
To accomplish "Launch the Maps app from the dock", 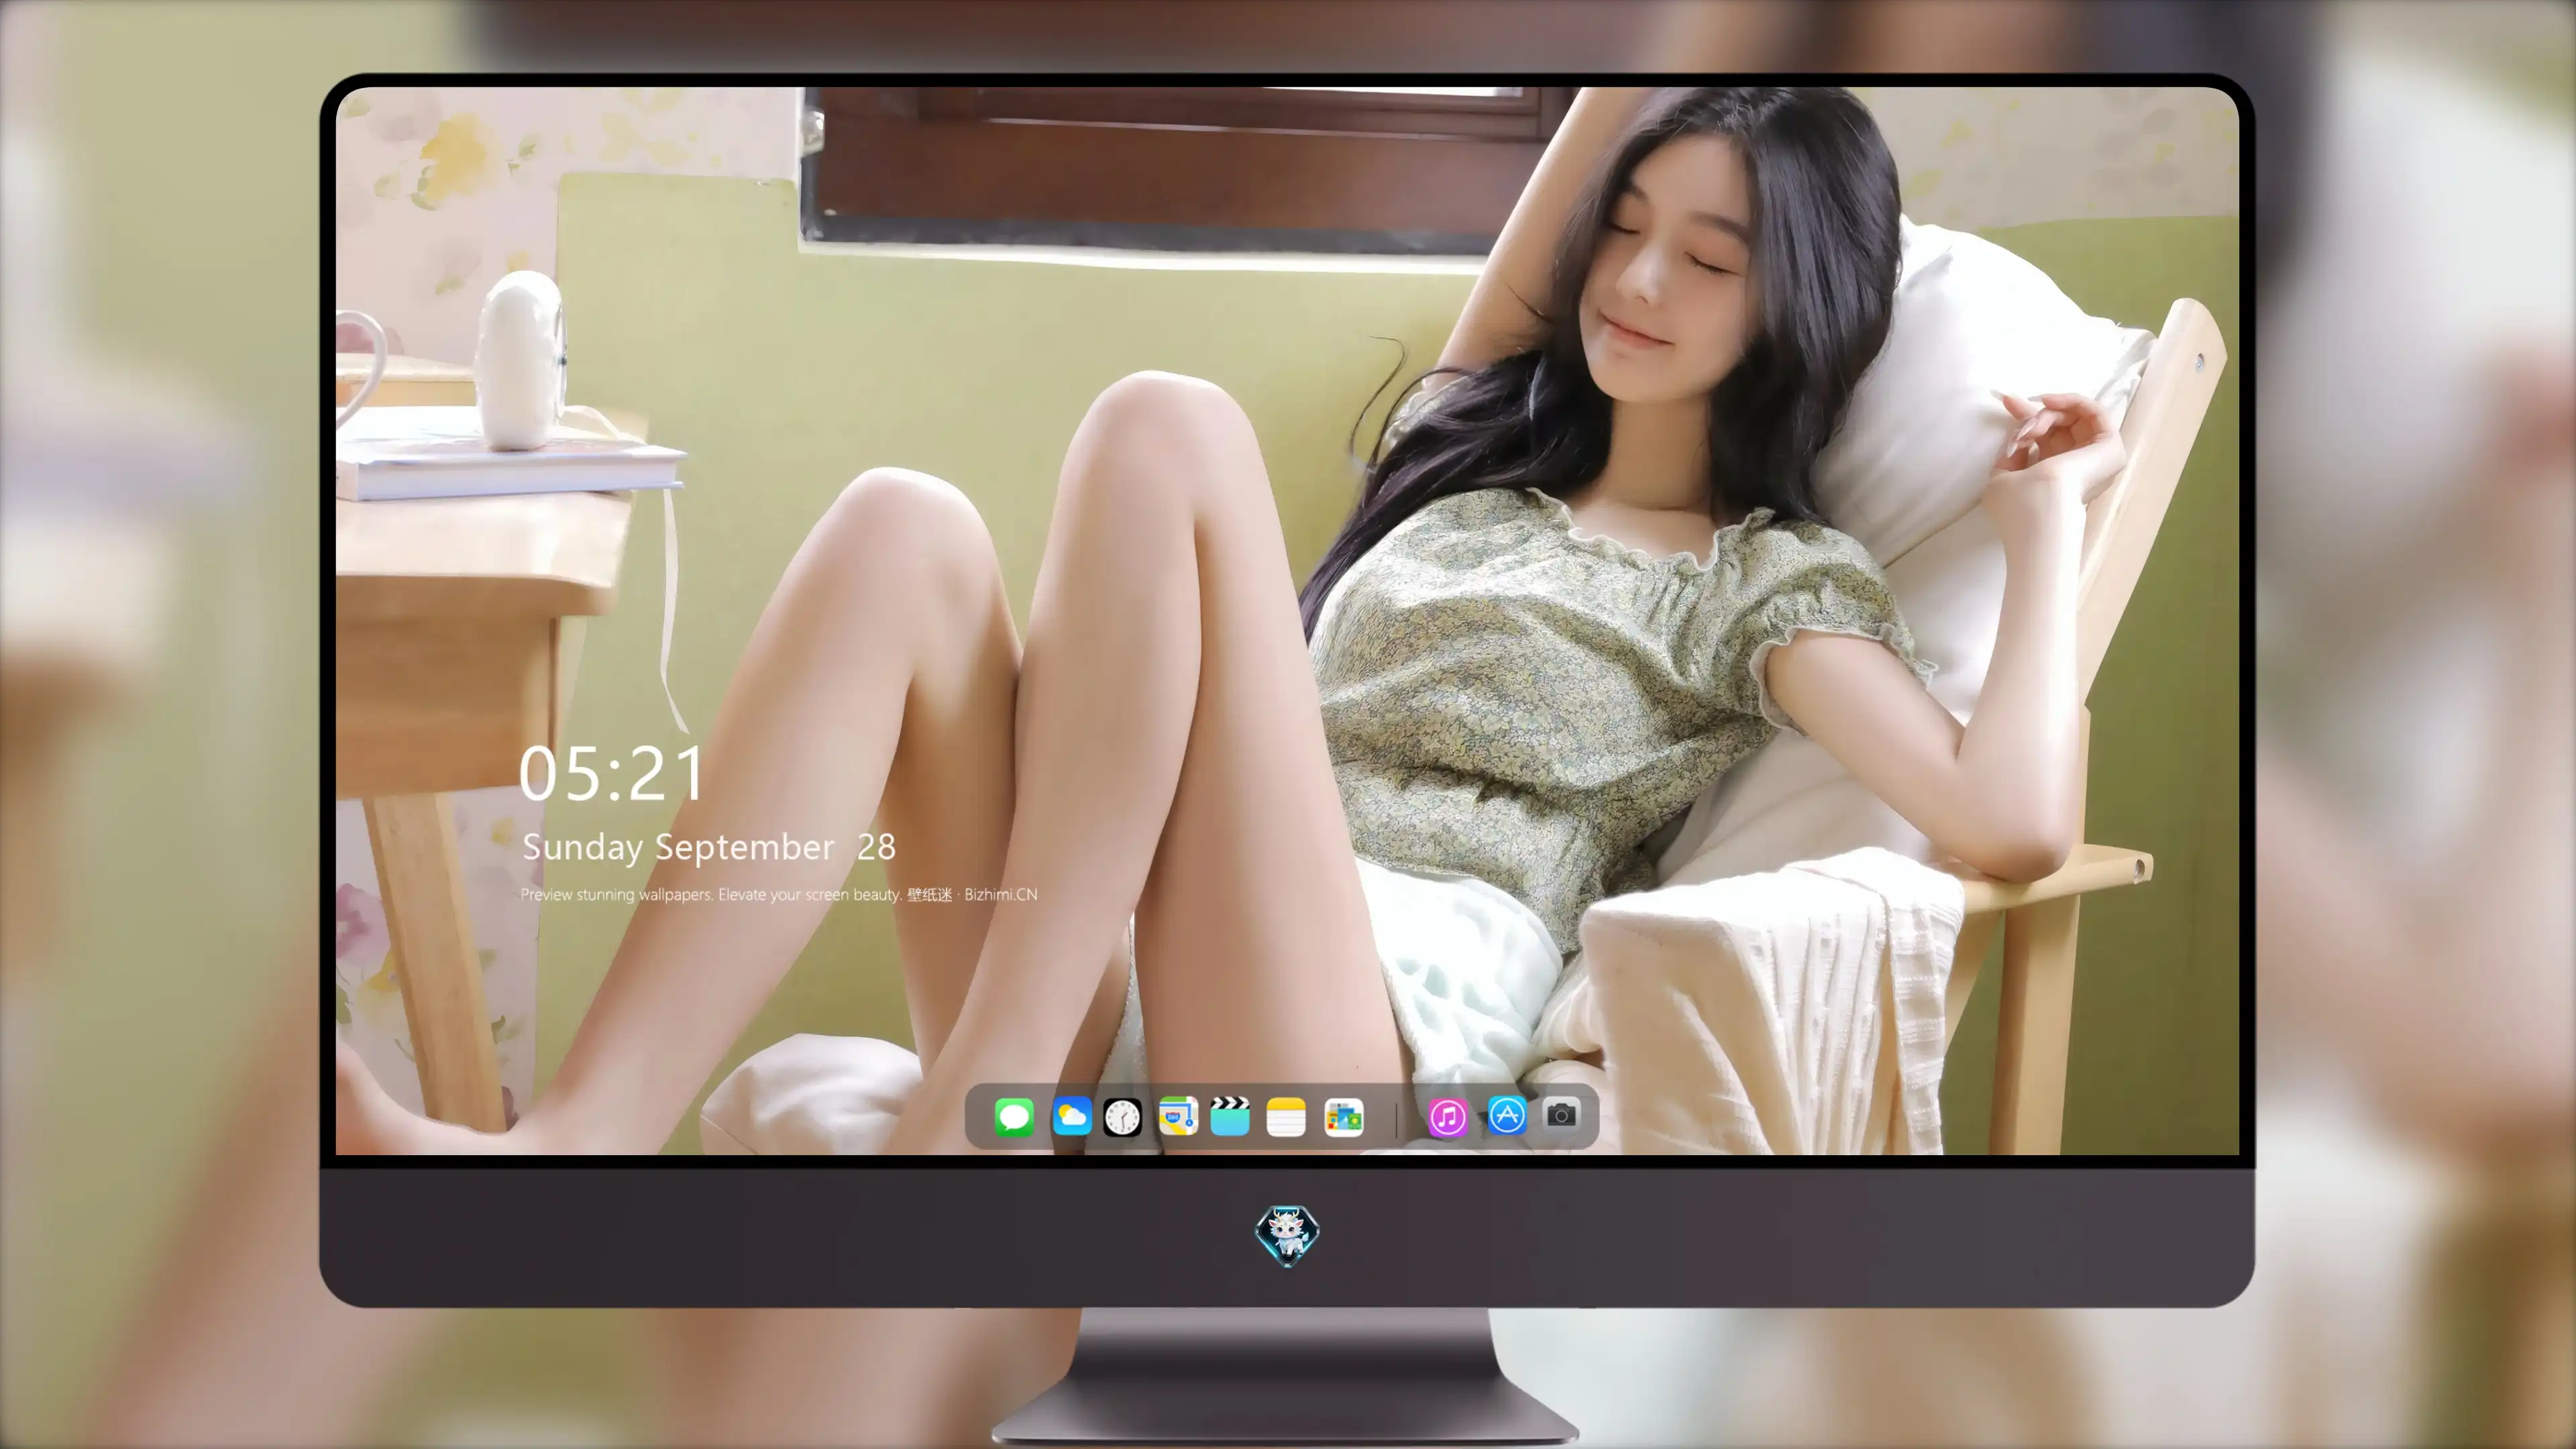I will tap(1178, 1117).
